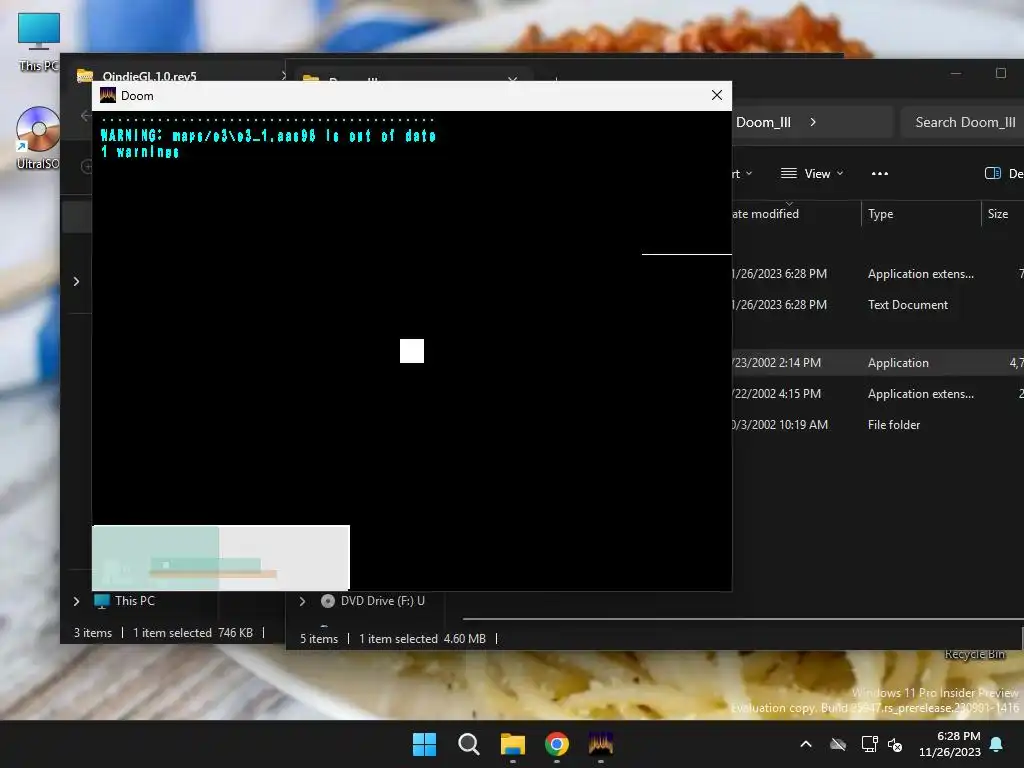Show hidden system tray icons

806,744
